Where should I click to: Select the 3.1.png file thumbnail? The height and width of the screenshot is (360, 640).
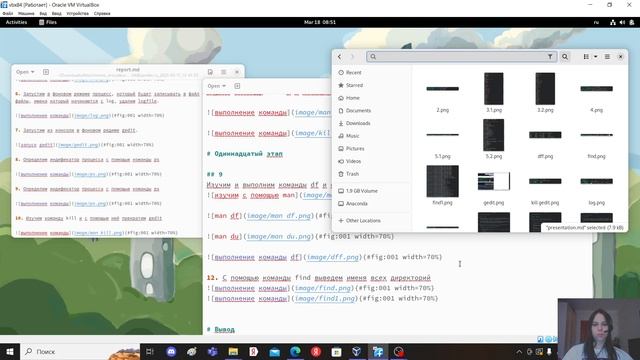494,89
